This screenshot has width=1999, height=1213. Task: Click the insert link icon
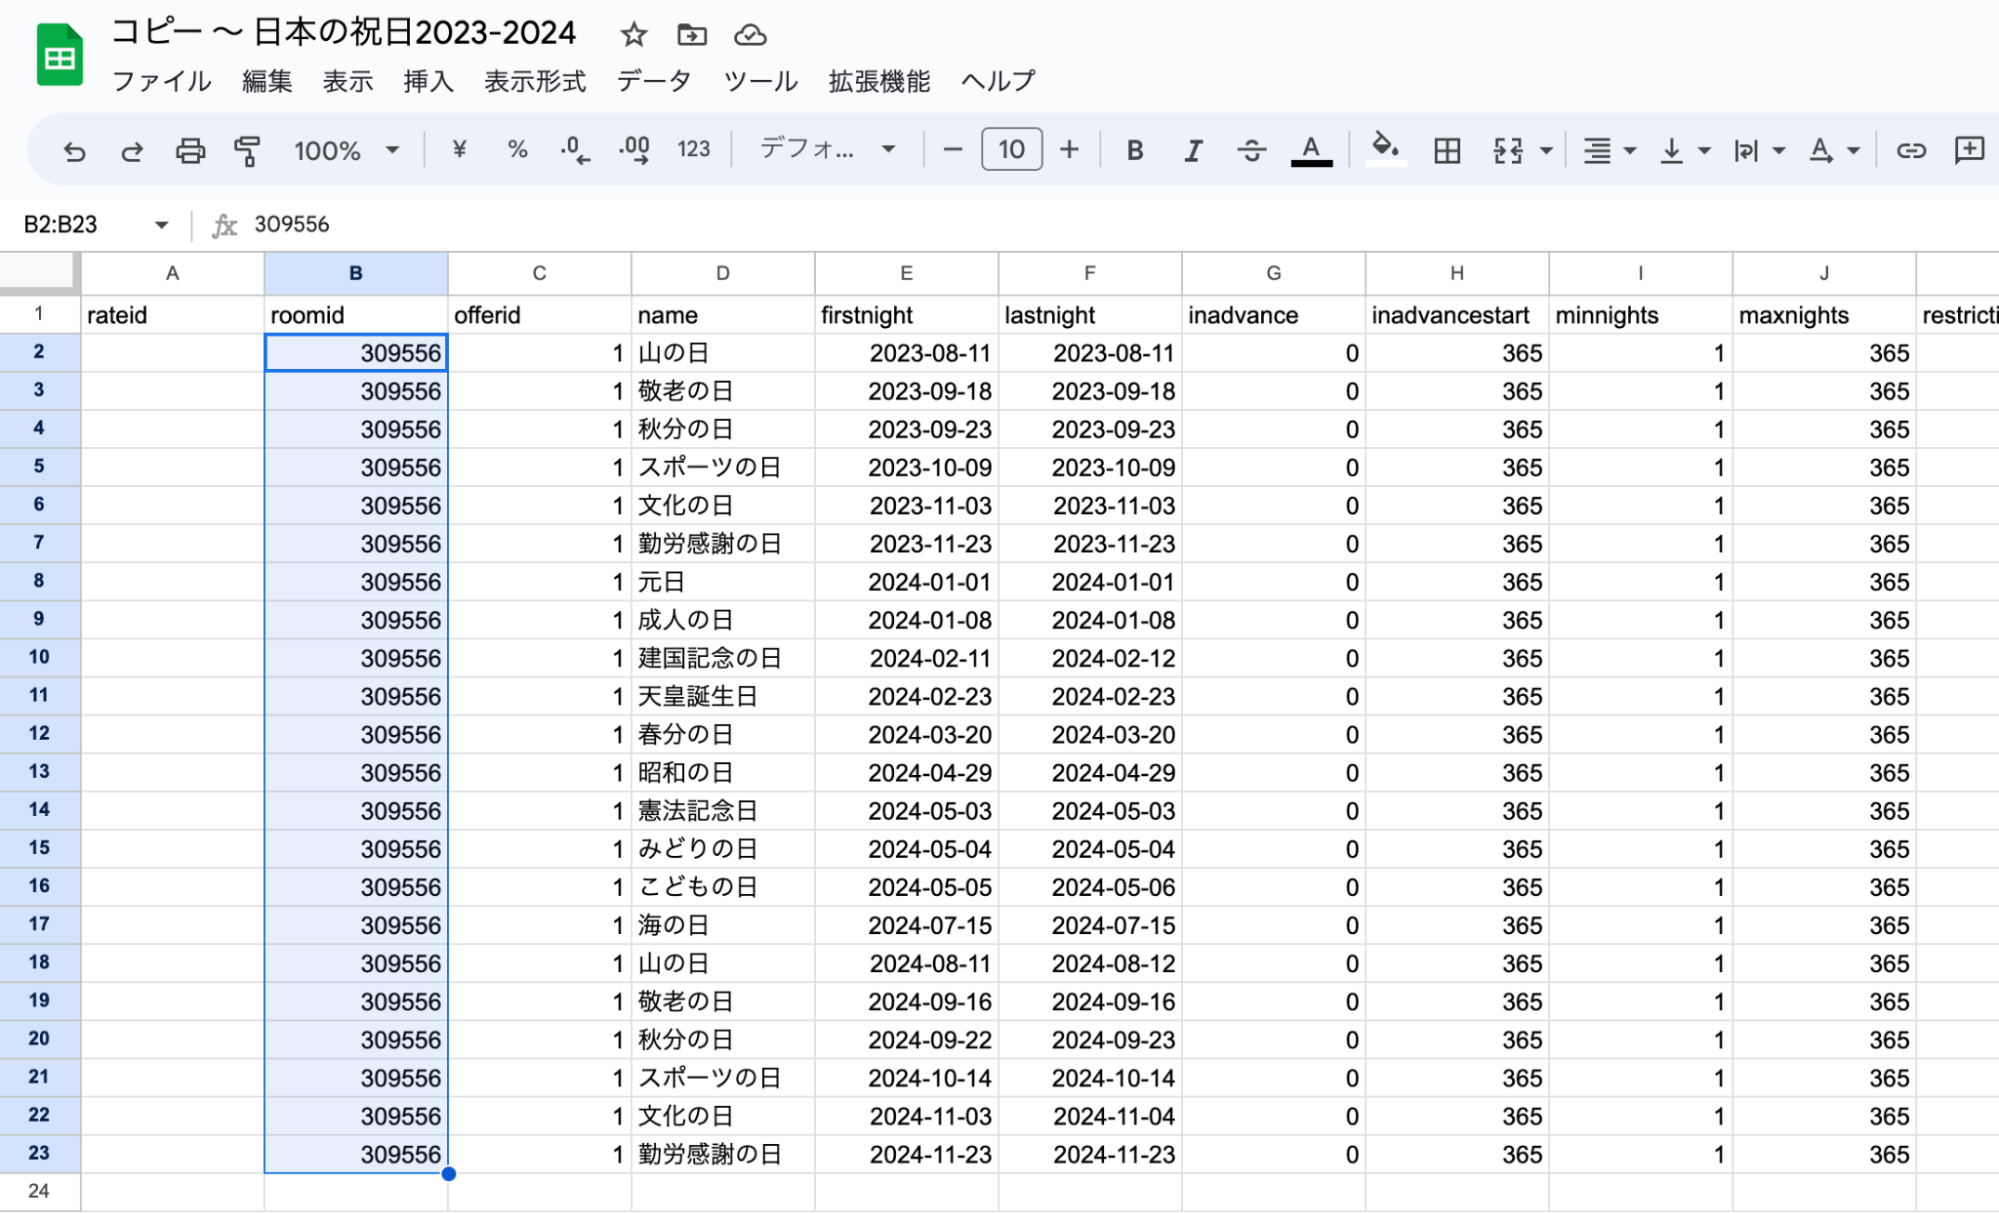point(1910,150)
